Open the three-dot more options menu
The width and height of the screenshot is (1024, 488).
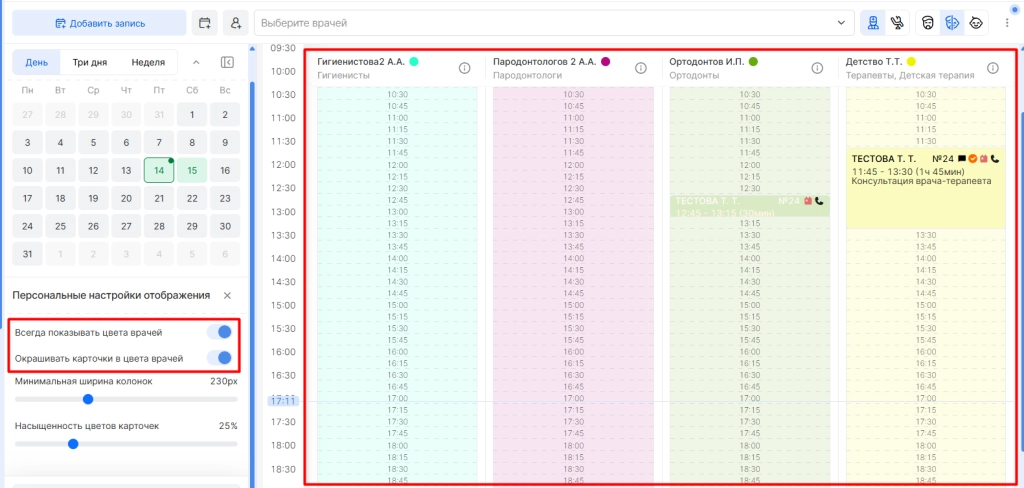tap(1007, 23)
